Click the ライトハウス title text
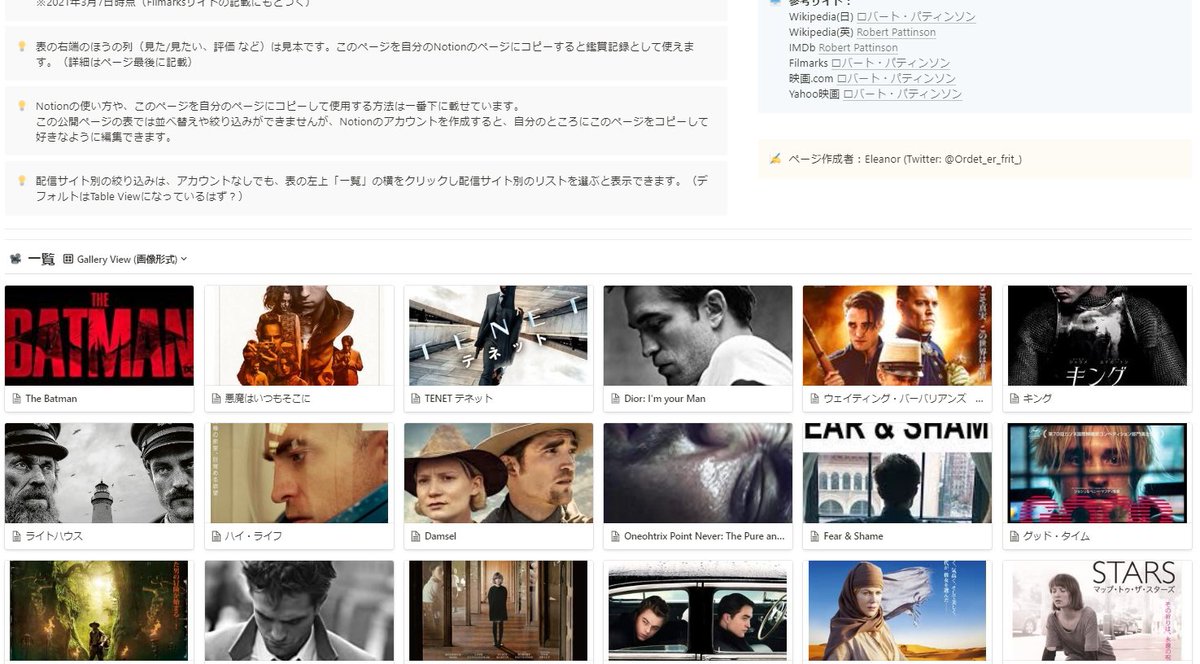1200x664 pixels. pyautogui.click(x=54, y=536)
